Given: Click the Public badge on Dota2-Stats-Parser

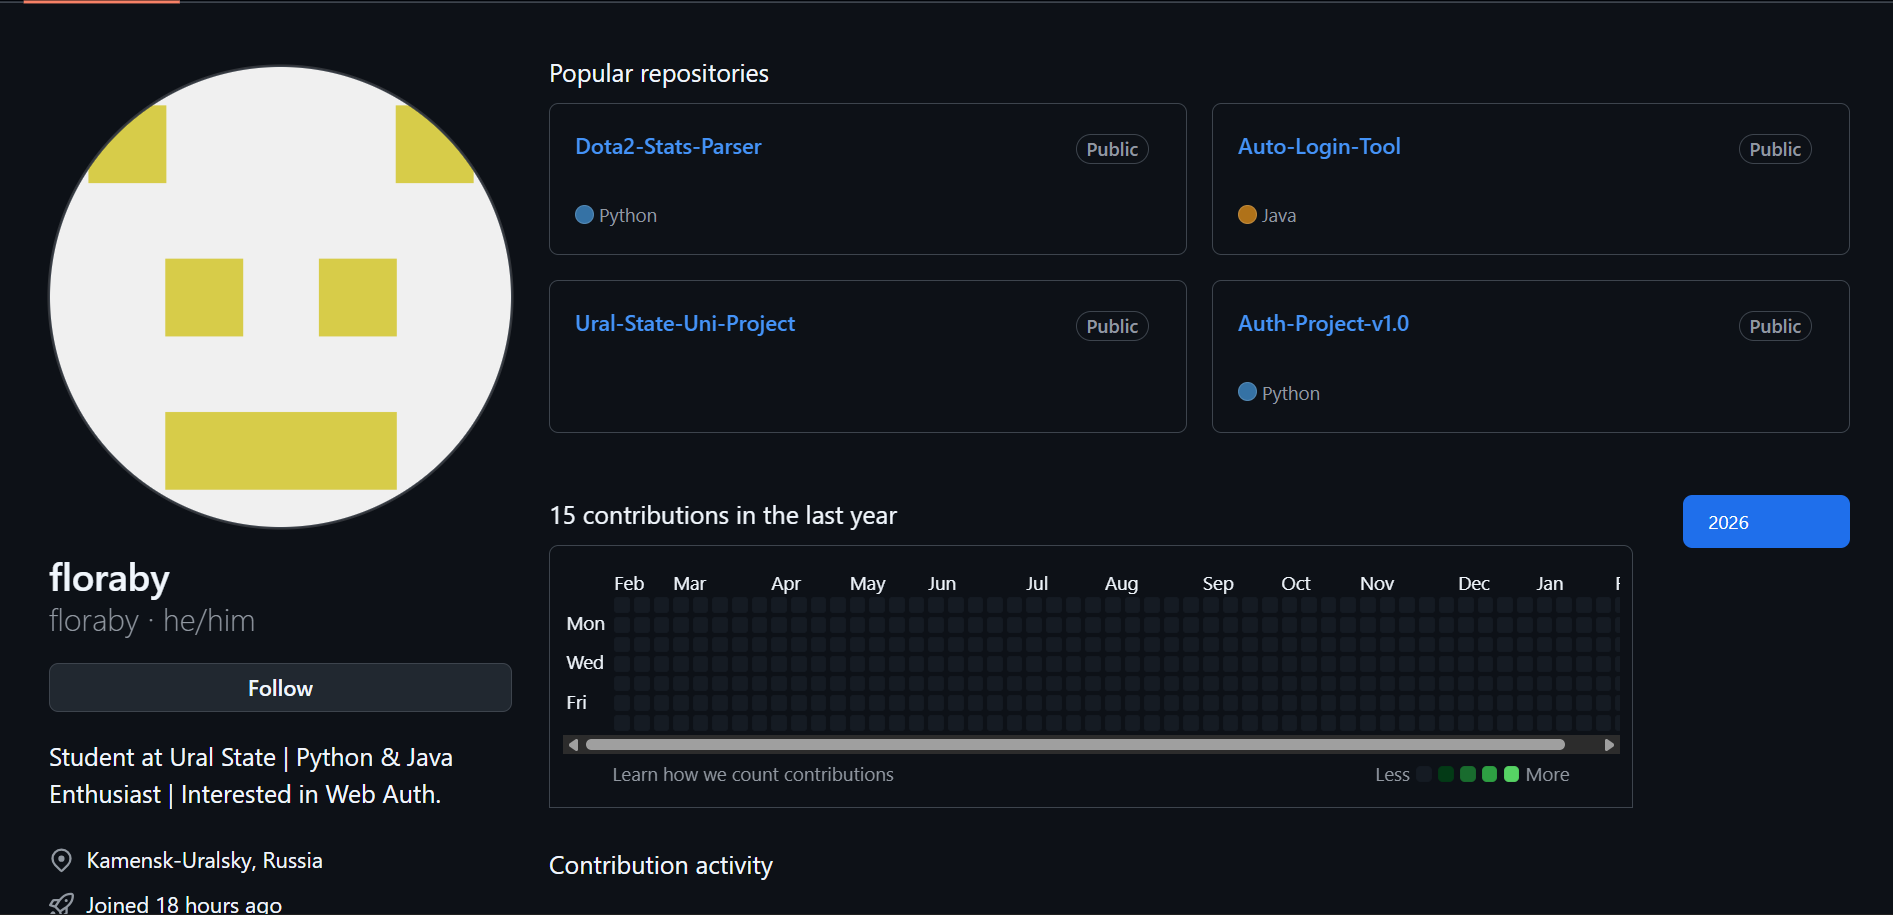Looking at the screenshot, I should click(1111, 148).
